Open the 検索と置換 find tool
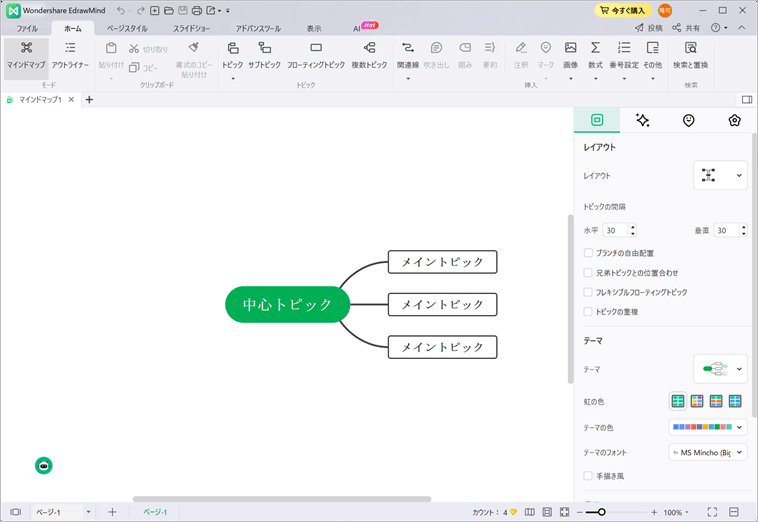 (x=691, y=48)
